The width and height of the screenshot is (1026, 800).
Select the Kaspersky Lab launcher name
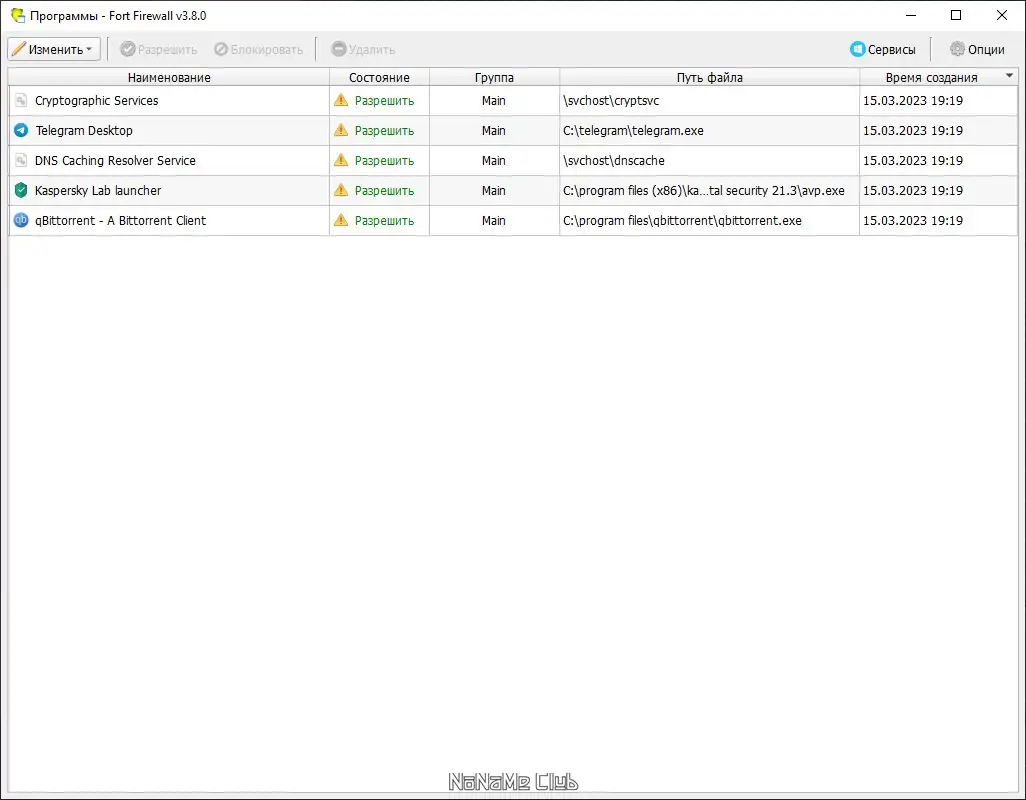coord(98,191)
